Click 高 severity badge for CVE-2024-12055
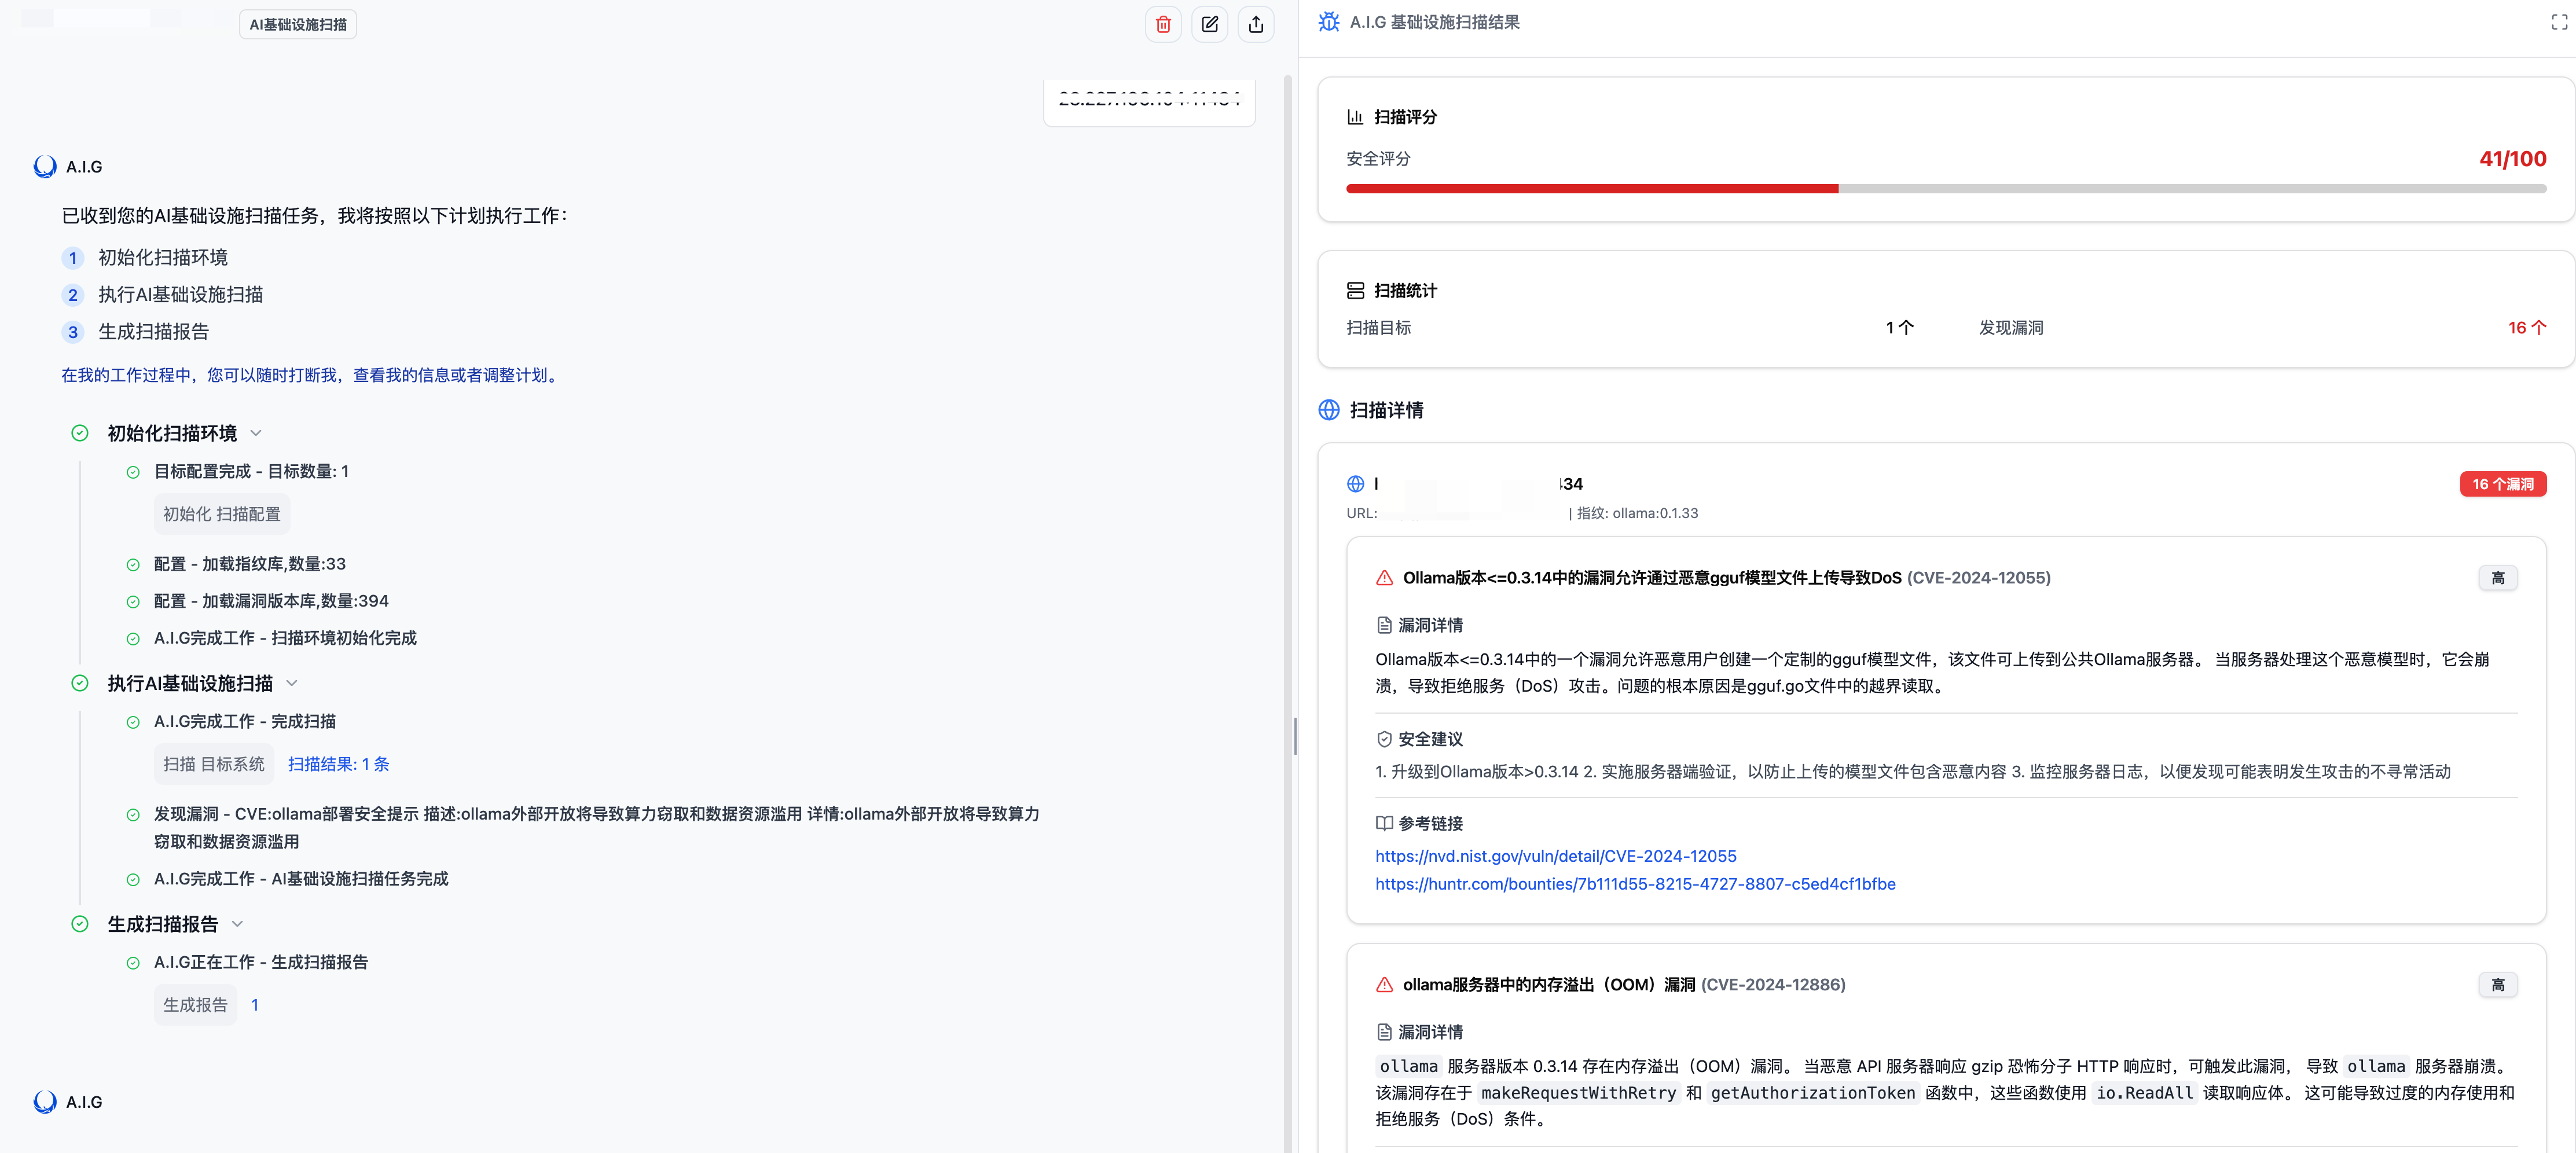Screen dimensions: 2576x1153 point(2497,578)
